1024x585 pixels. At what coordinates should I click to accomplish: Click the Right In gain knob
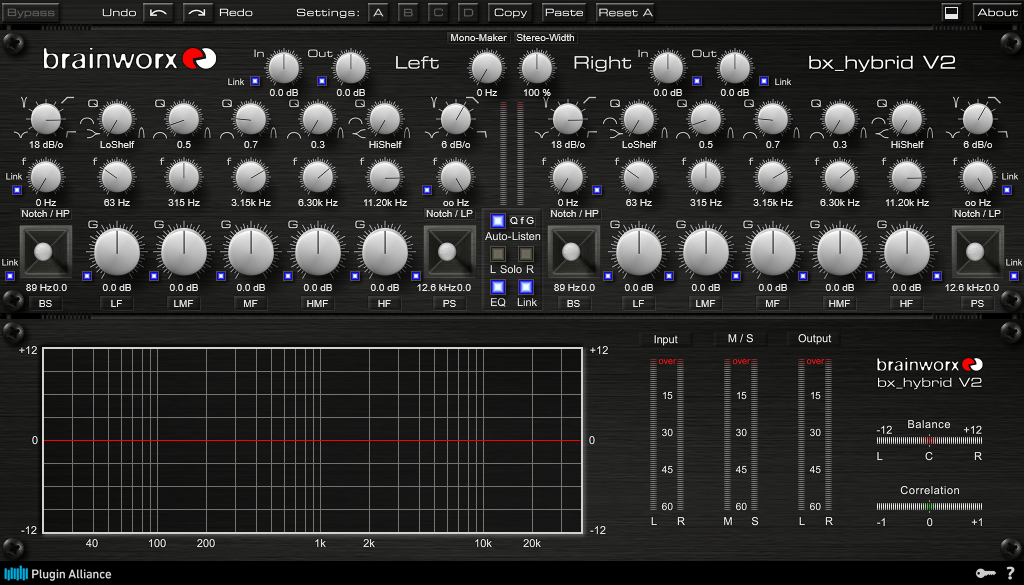tap(667, 68)
